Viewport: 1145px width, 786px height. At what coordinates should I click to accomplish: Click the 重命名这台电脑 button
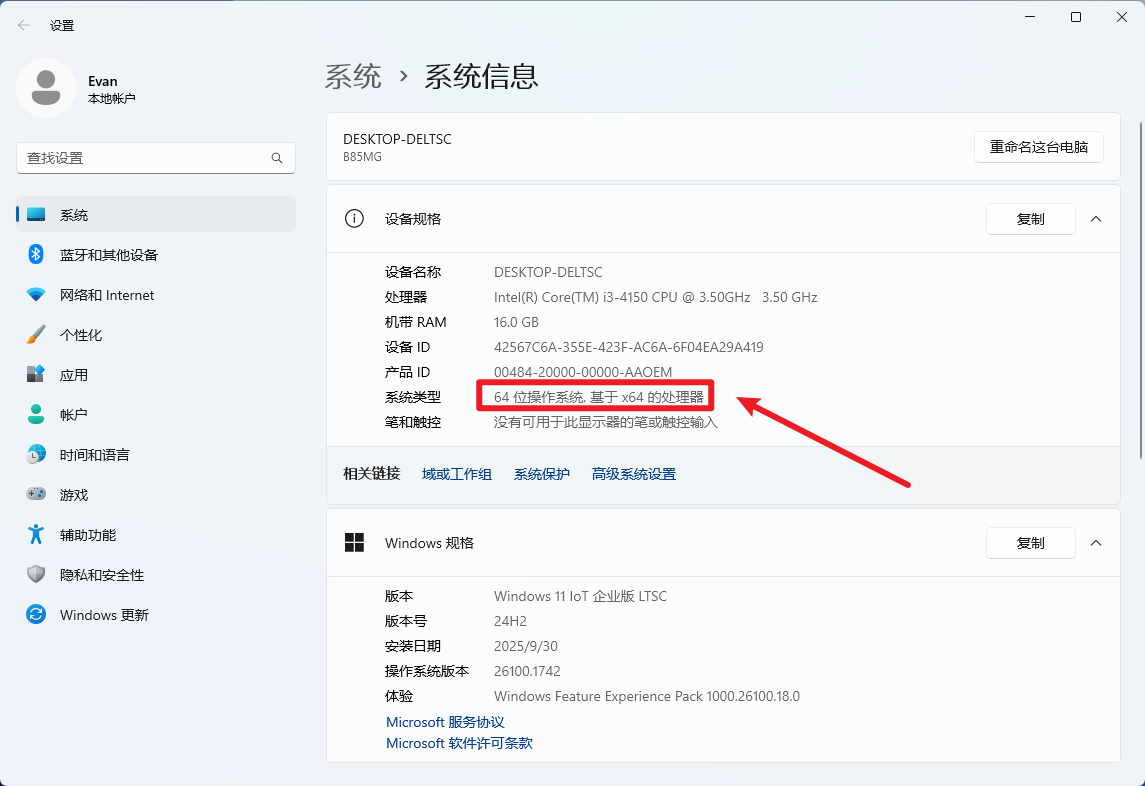coord(1038,146)
